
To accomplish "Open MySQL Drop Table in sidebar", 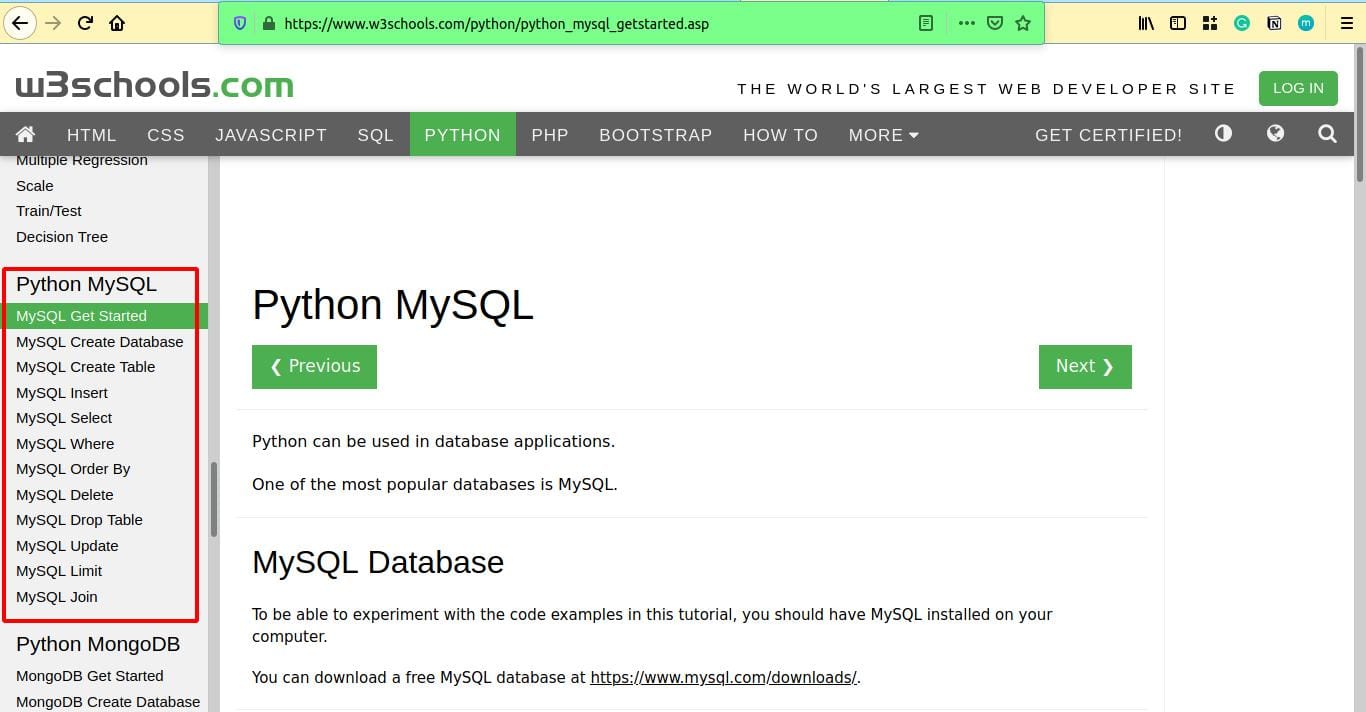I will (79, 520).
